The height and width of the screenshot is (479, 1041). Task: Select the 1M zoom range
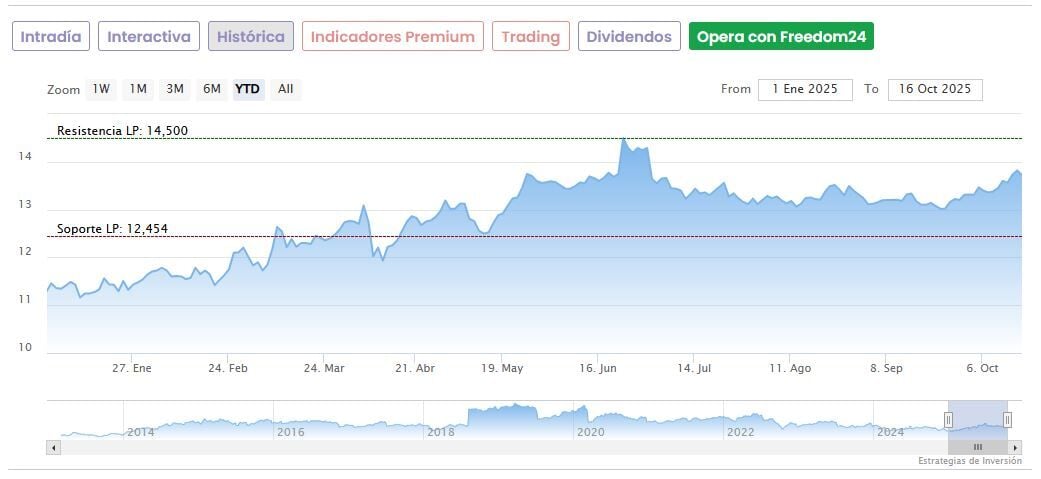pyautogui.click(x=138, y=89)
